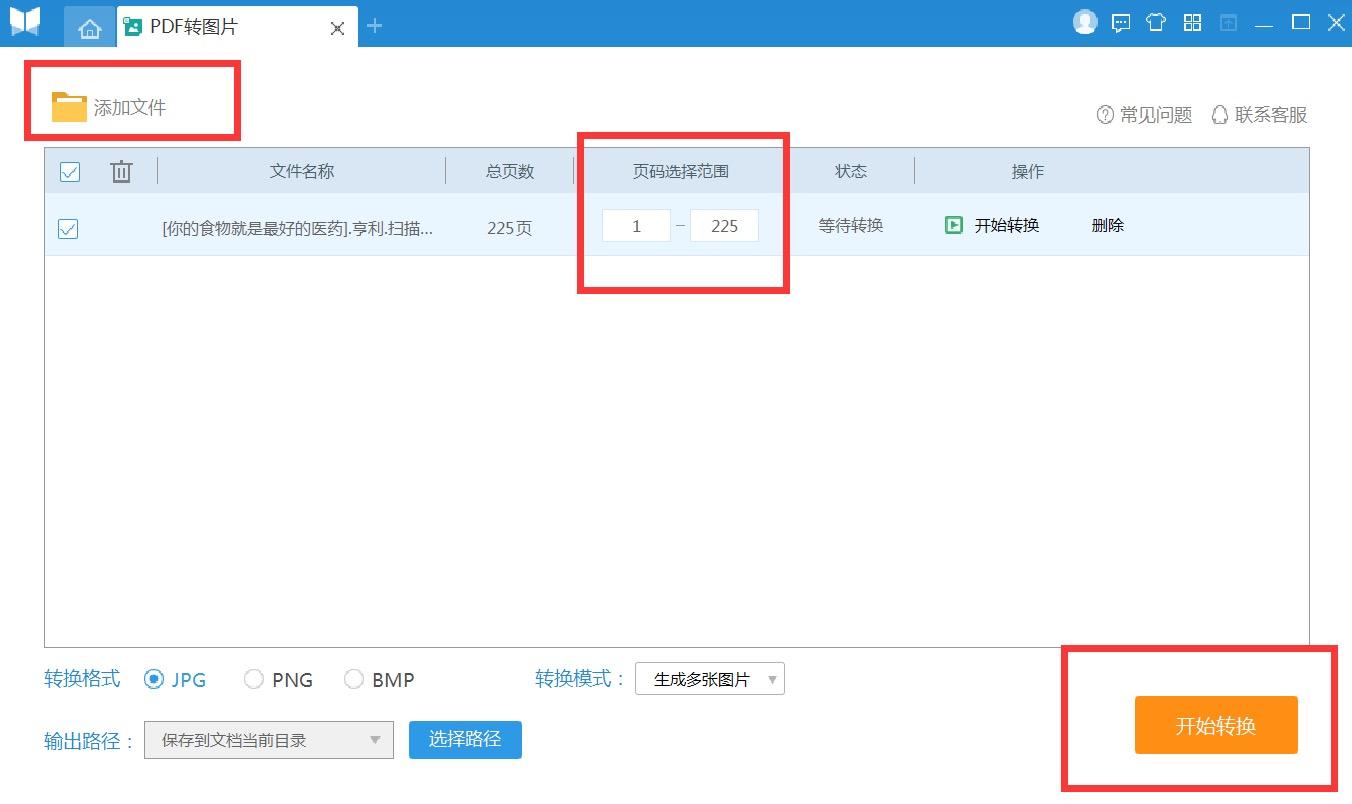Click the orange 开始转换 button
This screenshot has width=1352, height=804.
(x=1216, y=725)
